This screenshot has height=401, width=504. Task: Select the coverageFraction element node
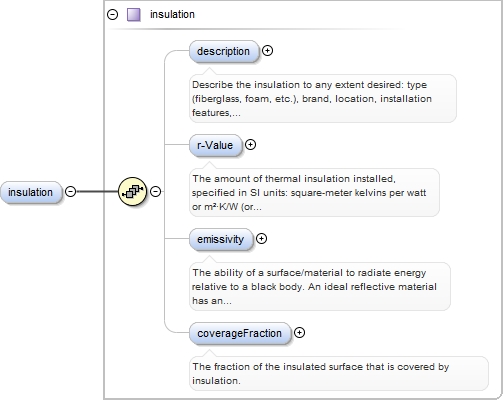point(240,333)
